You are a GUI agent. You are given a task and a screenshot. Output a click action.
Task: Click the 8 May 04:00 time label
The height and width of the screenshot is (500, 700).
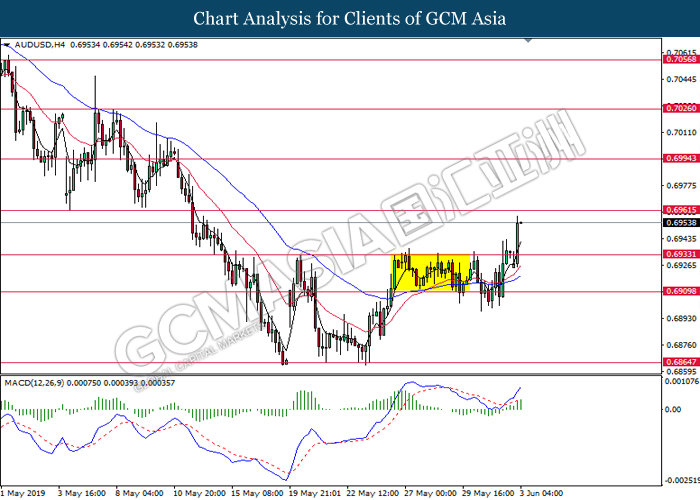click(x=140, y=493)
